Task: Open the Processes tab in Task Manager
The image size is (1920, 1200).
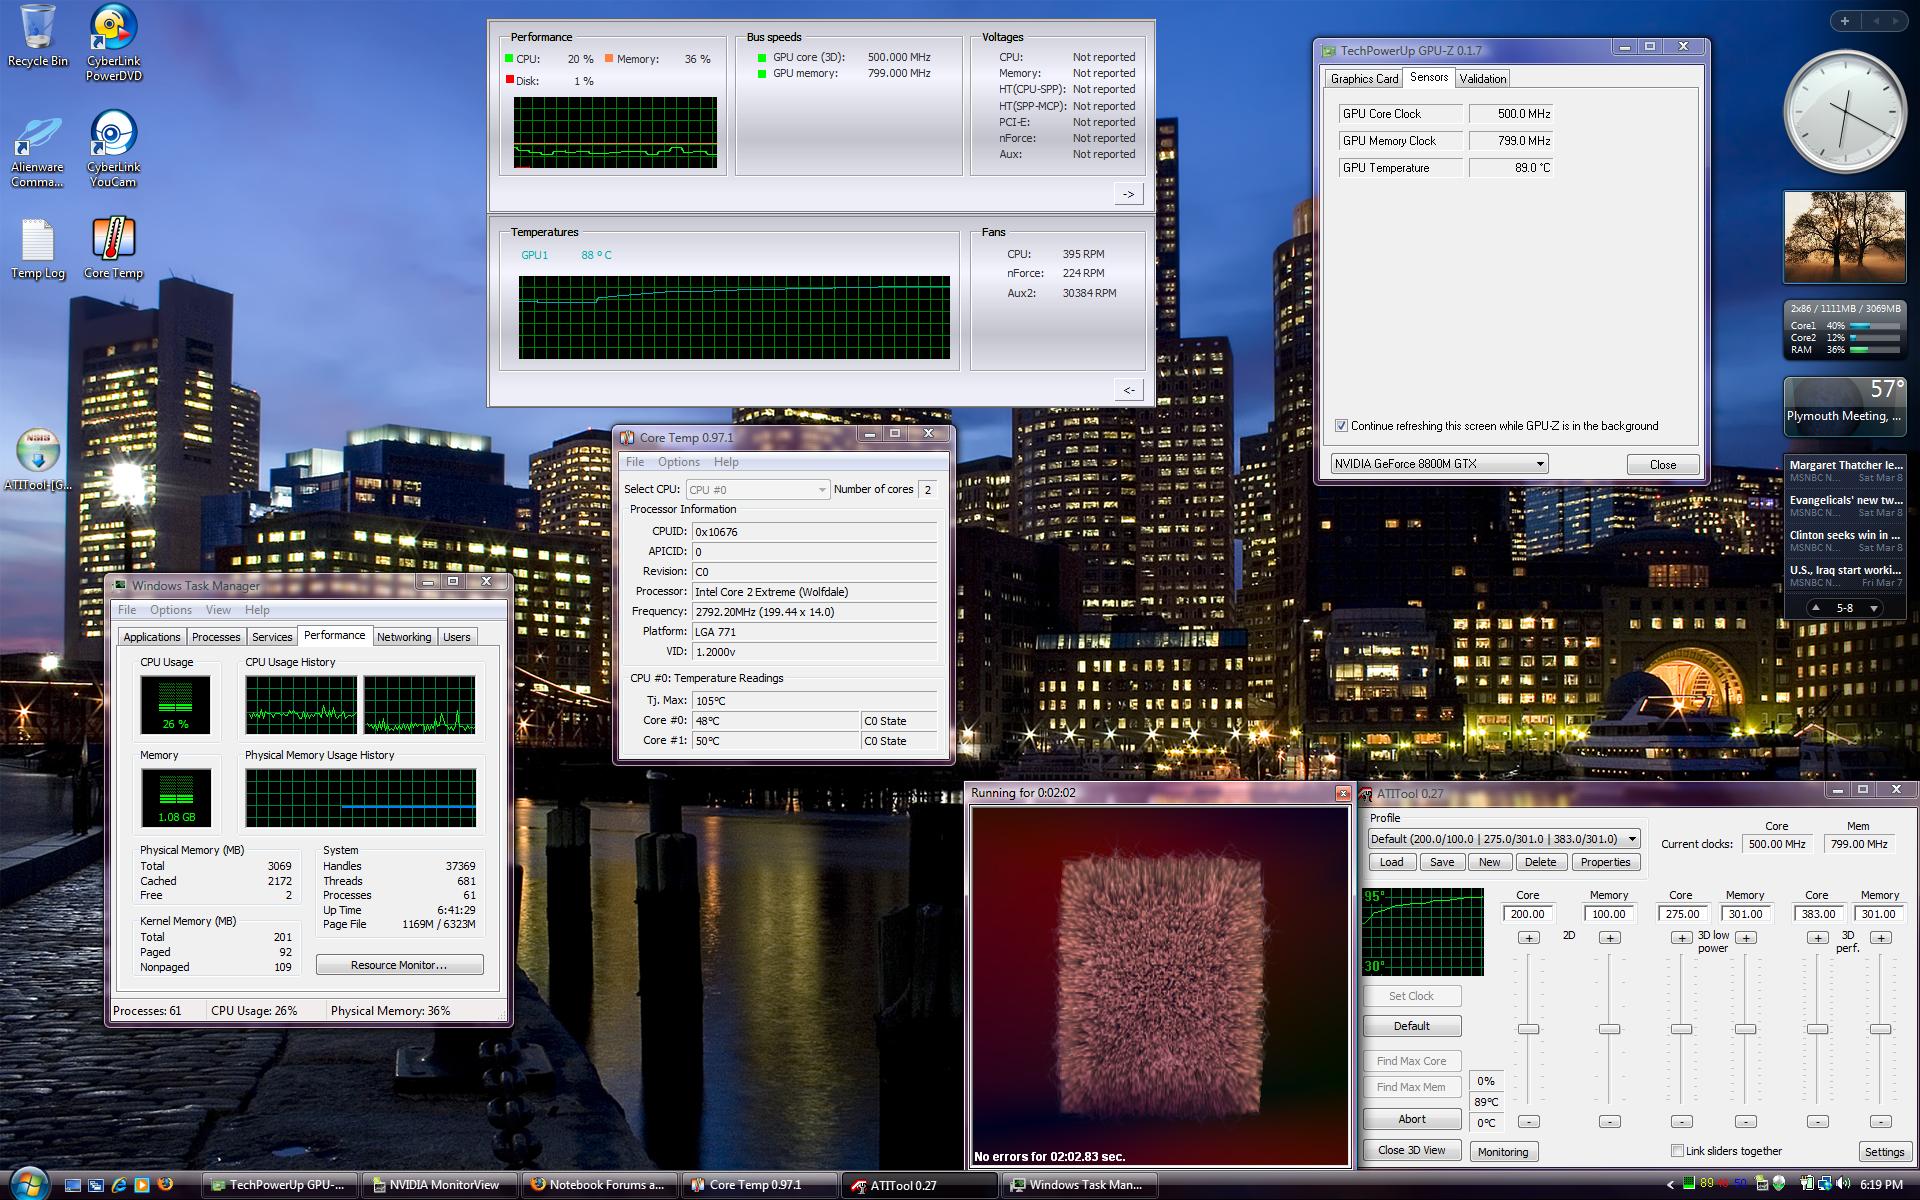Action: pos(216,637)
